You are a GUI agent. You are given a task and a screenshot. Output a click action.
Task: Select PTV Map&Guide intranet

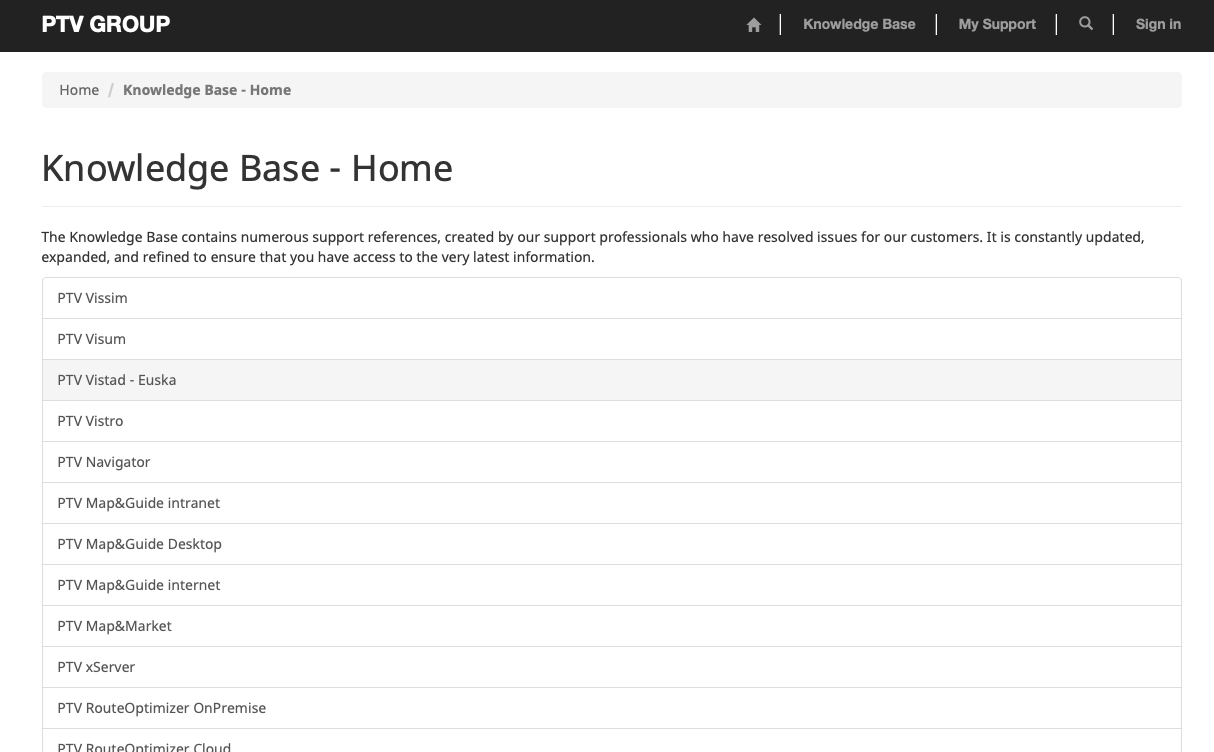tap(138, 503)
